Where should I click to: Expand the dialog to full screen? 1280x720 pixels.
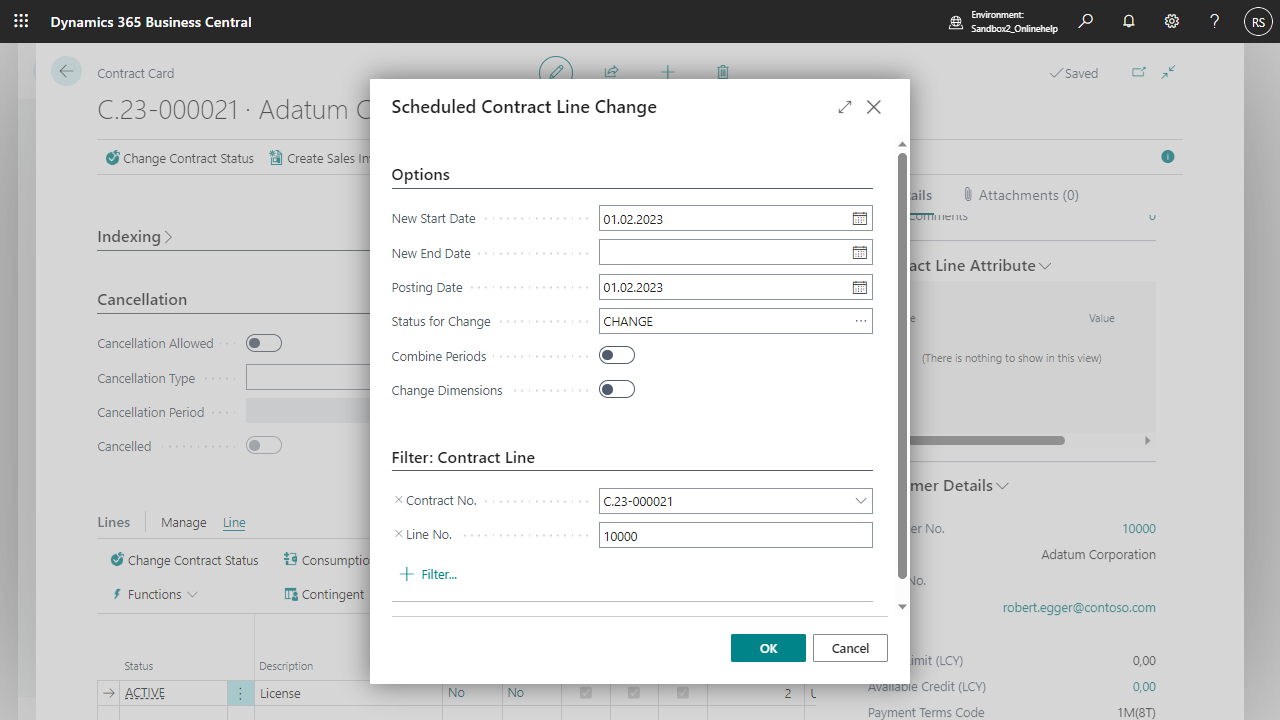pos(845,107)
